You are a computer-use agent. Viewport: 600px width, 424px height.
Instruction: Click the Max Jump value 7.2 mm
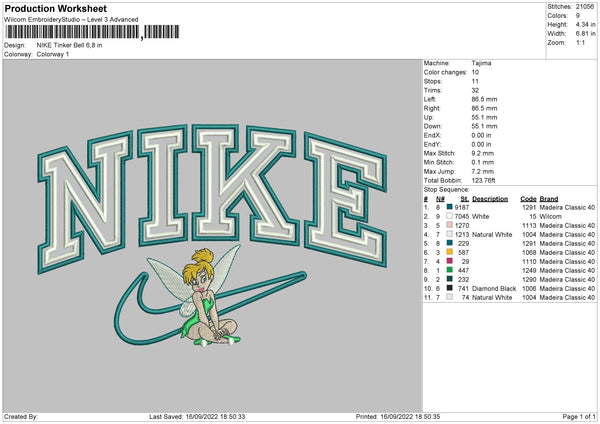[483, 171]
